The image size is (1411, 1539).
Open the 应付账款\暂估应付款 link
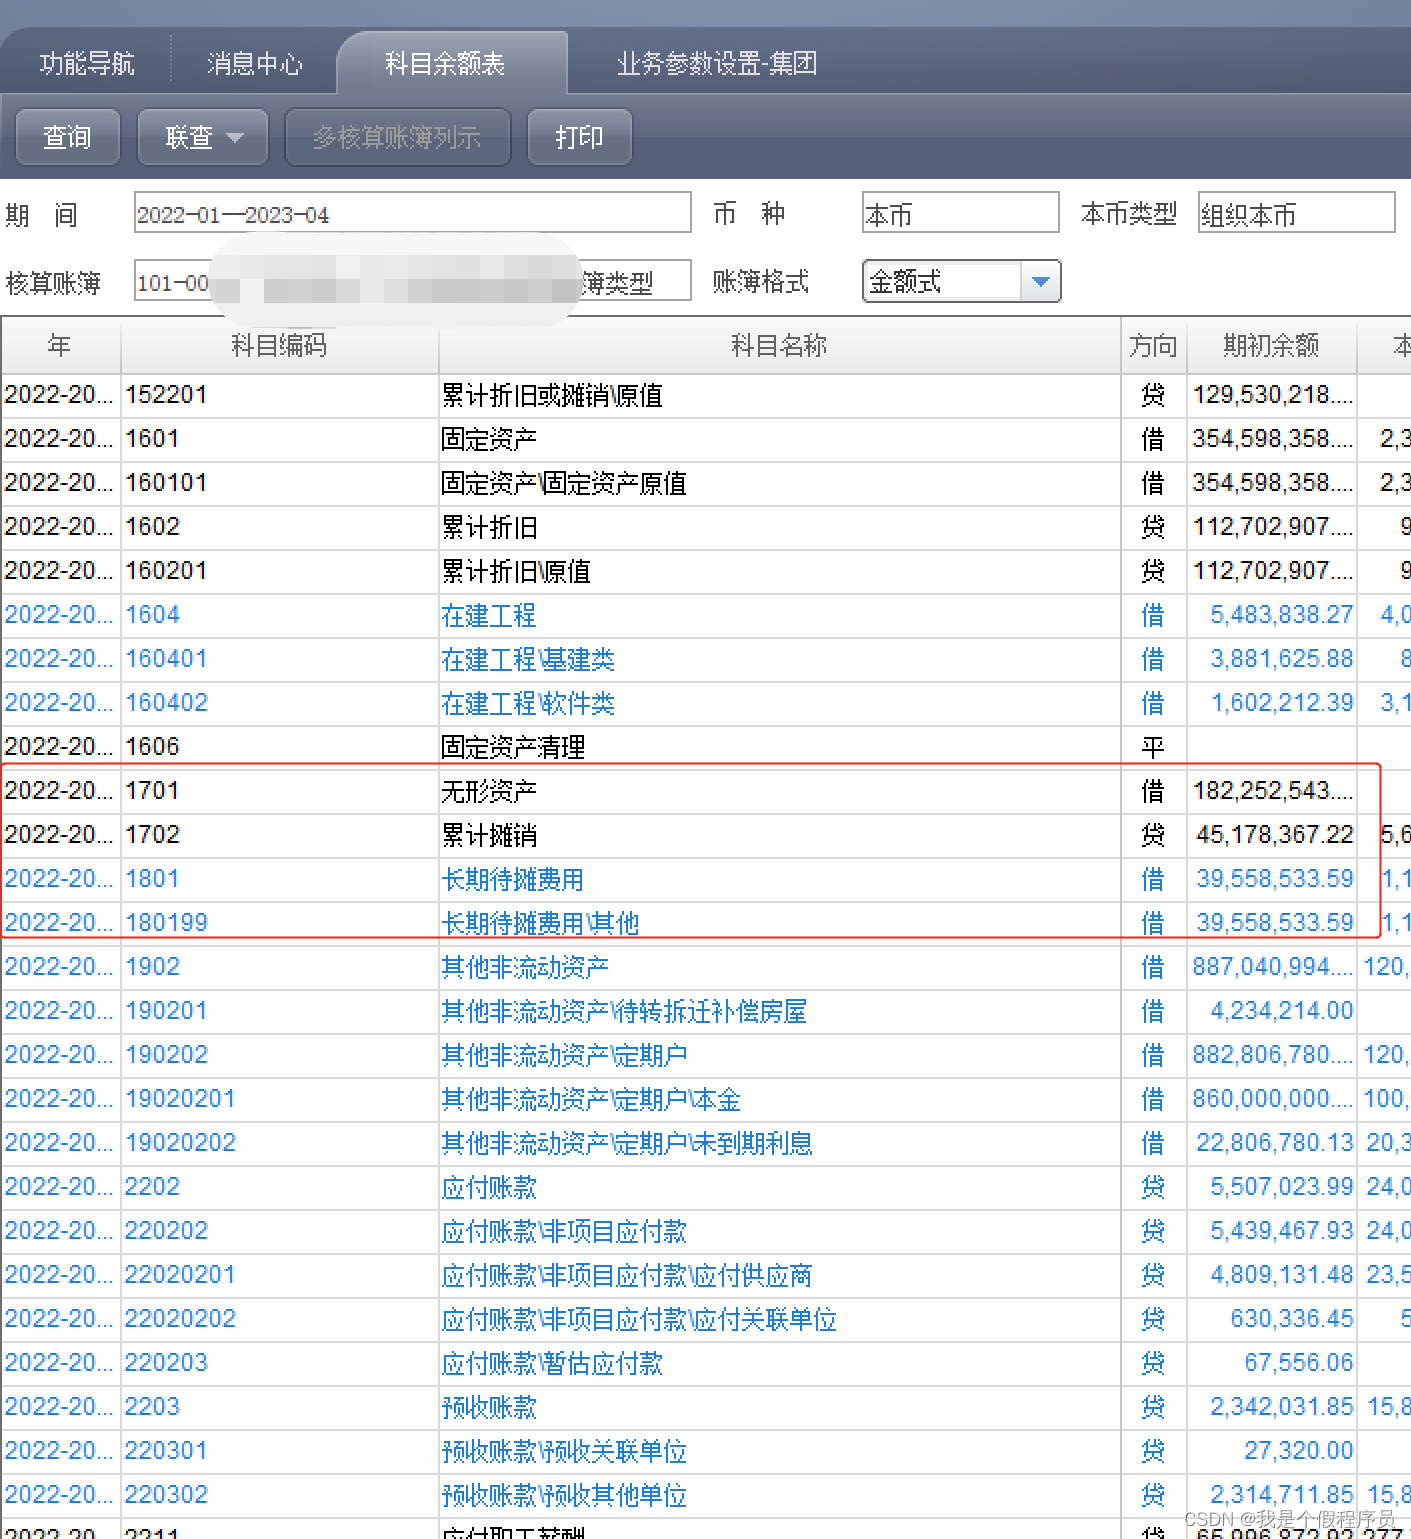(552, 1364)
